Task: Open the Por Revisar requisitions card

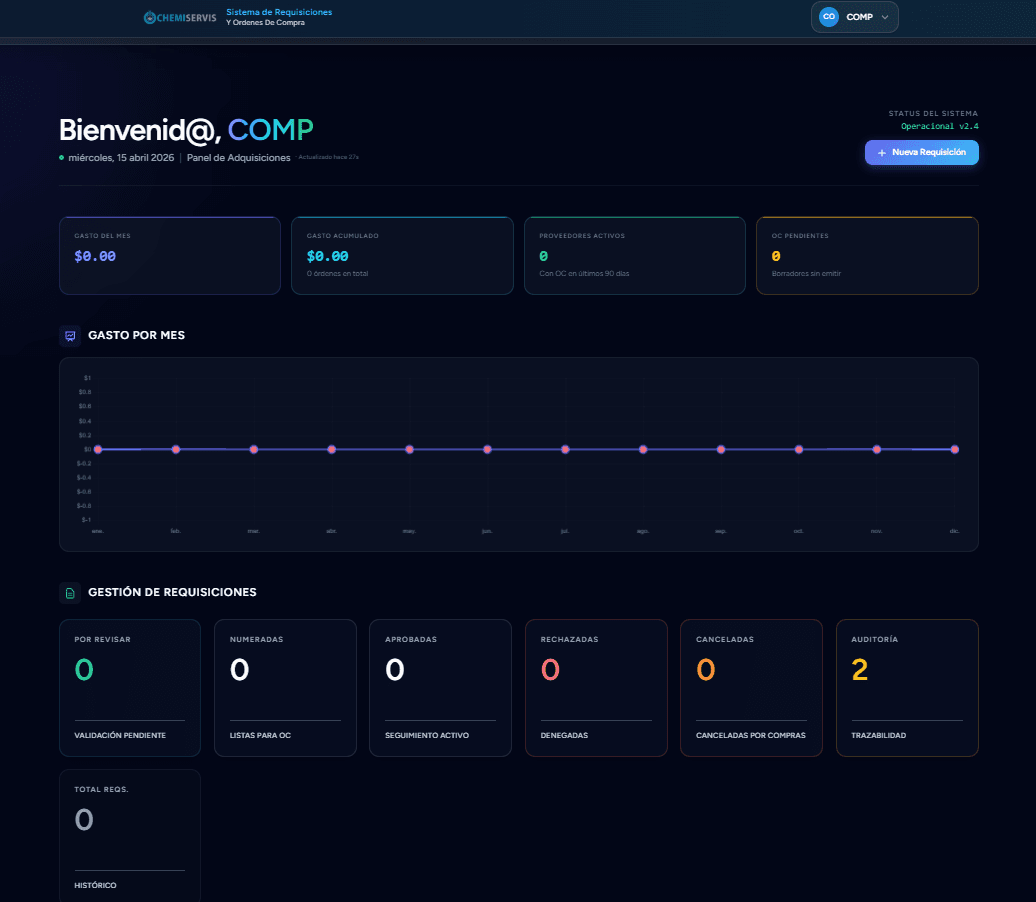Action: point(130,688)
